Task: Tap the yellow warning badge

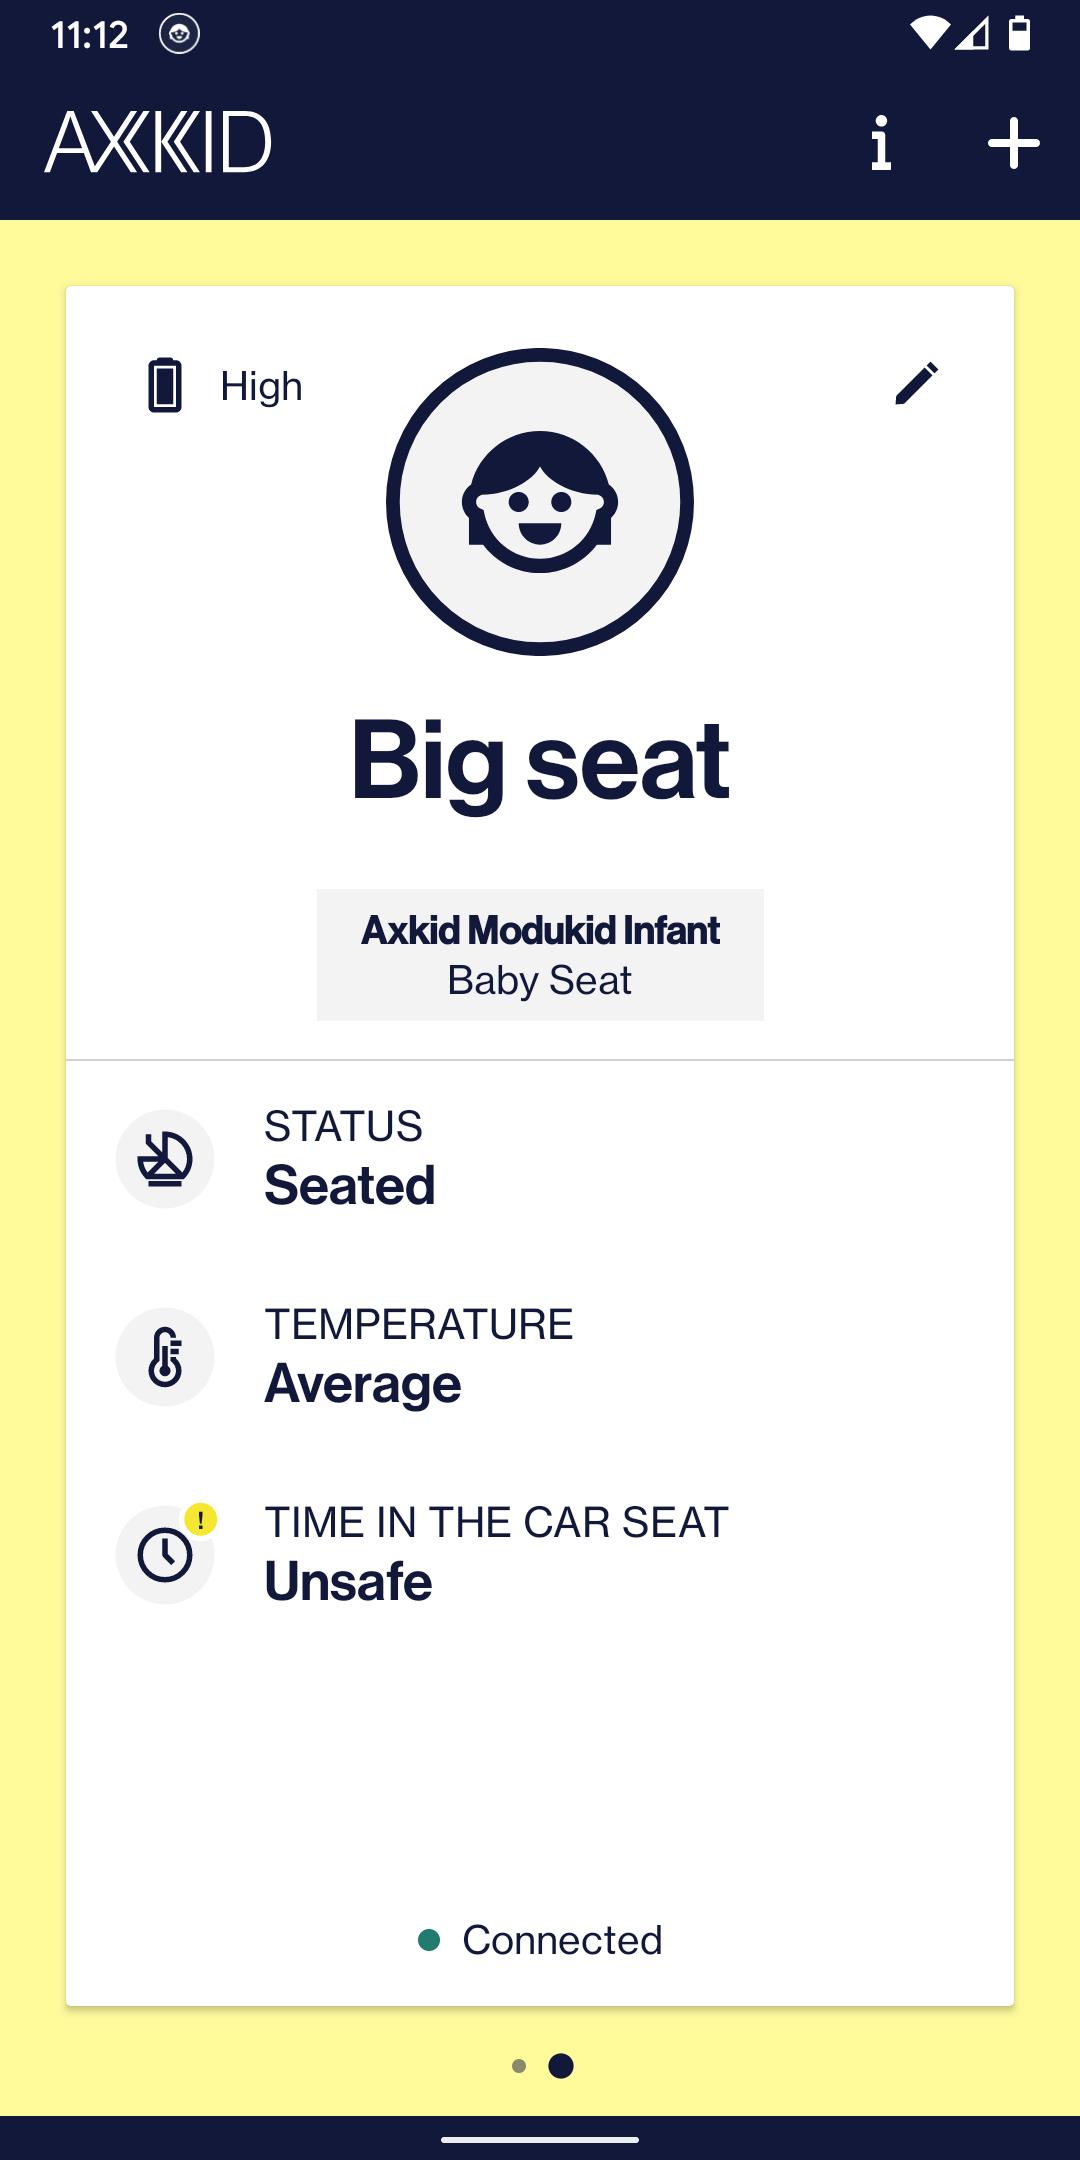Action: [x=201, y=1520]
